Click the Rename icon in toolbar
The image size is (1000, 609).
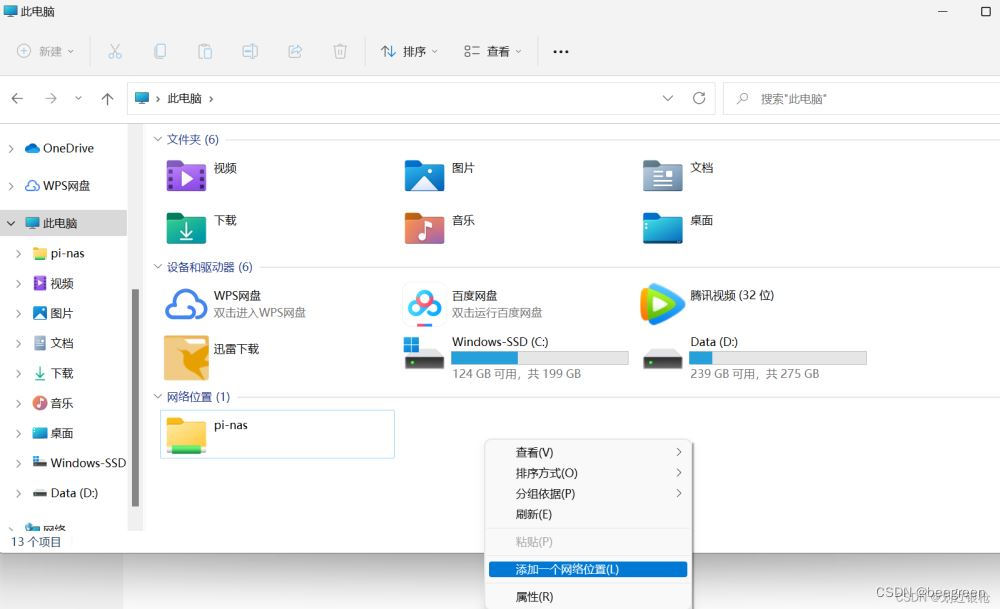click(250, 52)
